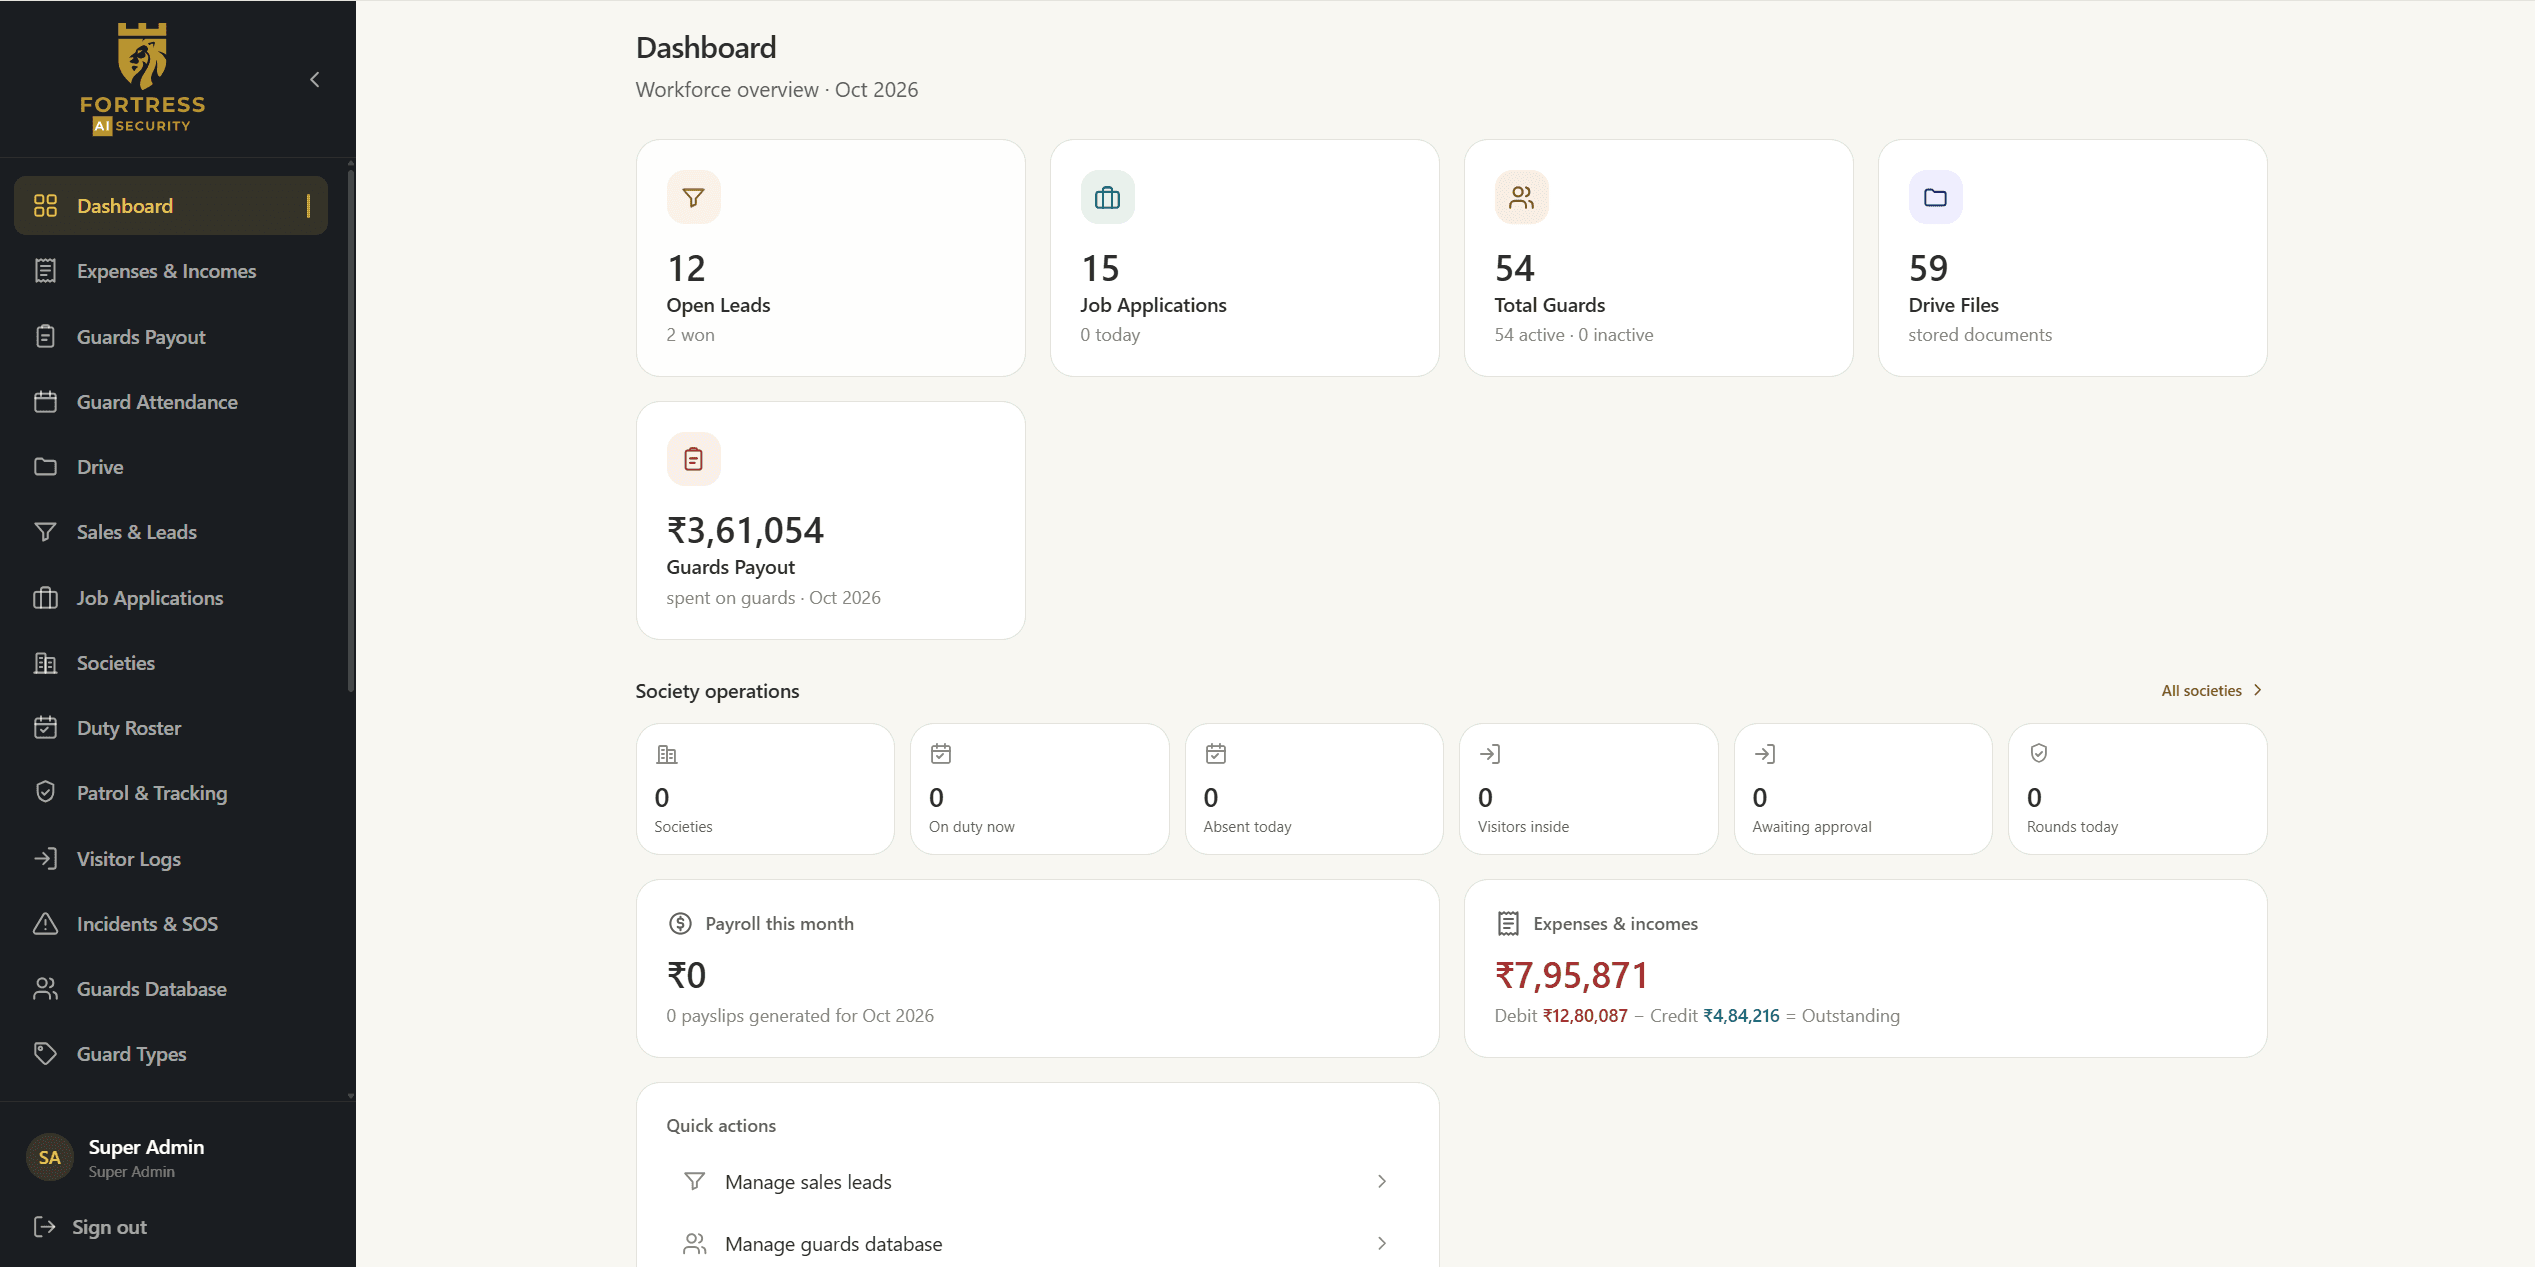Viewport: 2535px width, 1267px height.
Task: Click the folder icon on Drive Files card
Action: tap(1935, 198)
